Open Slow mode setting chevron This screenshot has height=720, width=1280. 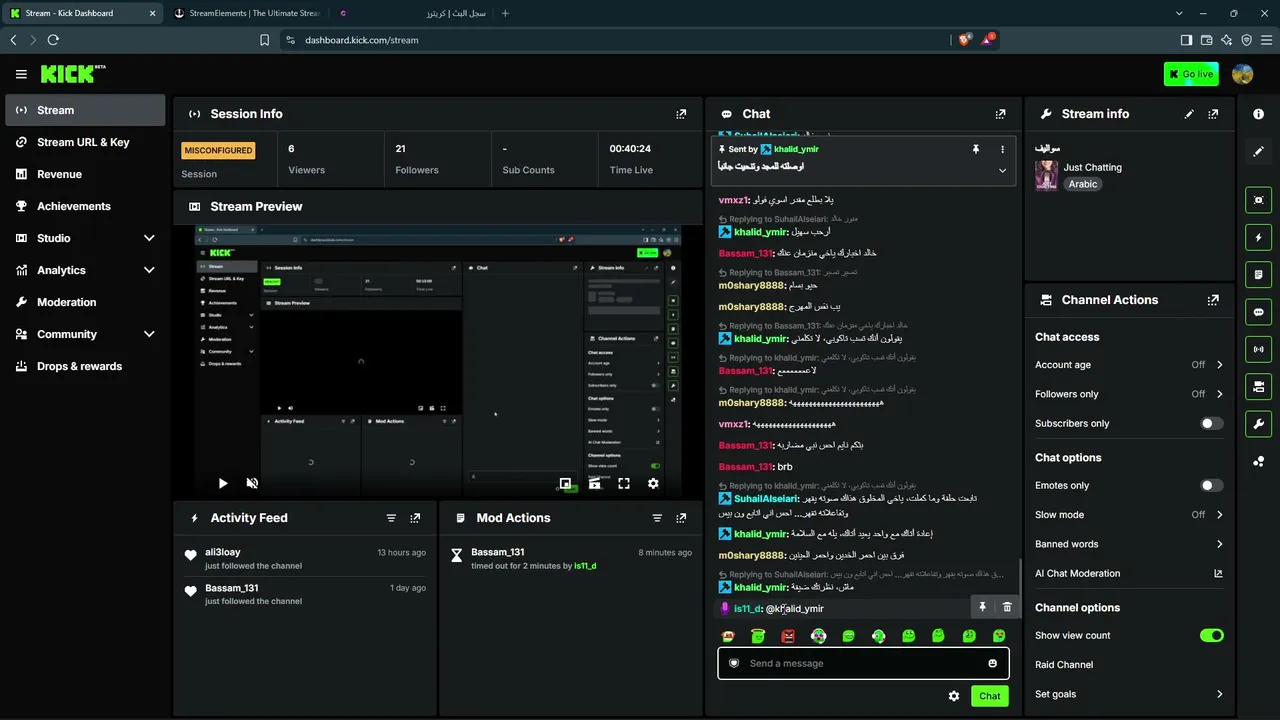pyautogui.click(x=1219, y=514)
